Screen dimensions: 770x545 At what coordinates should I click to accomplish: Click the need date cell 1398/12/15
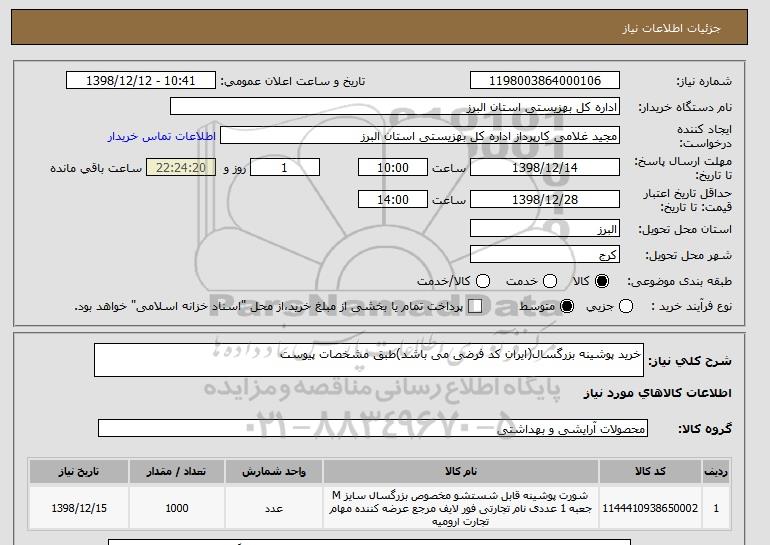79,508
